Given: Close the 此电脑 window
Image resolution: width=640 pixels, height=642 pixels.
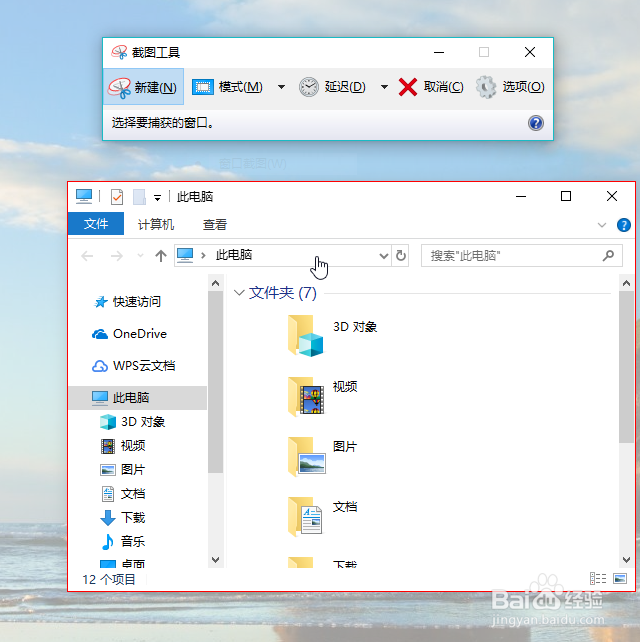Looking at the screenshot, I should pos(612,196).
